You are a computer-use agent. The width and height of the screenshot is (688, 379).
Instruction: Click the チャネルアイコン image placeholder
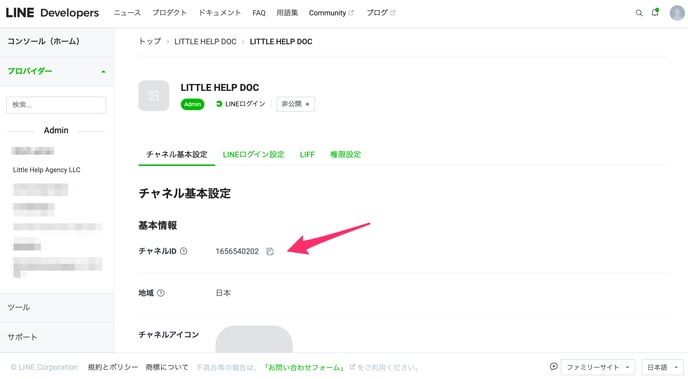coord(254,339)
